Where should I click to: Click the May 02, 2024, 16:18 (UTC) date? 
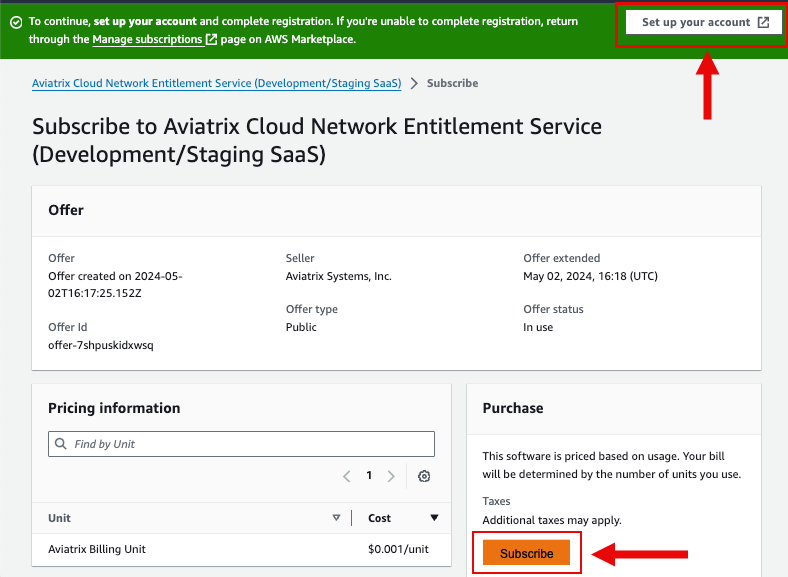(x=590, y=276)
